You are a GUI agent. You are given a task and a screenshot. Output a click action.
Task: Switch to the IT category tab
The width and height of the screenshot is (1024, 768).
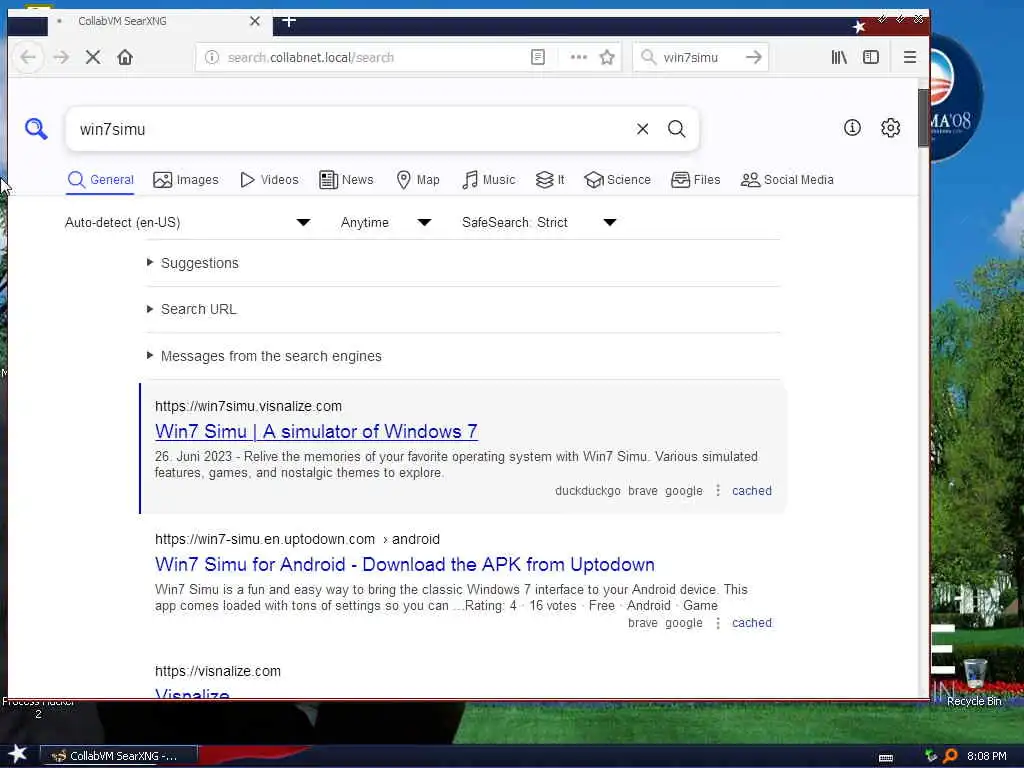coord(550,180)
